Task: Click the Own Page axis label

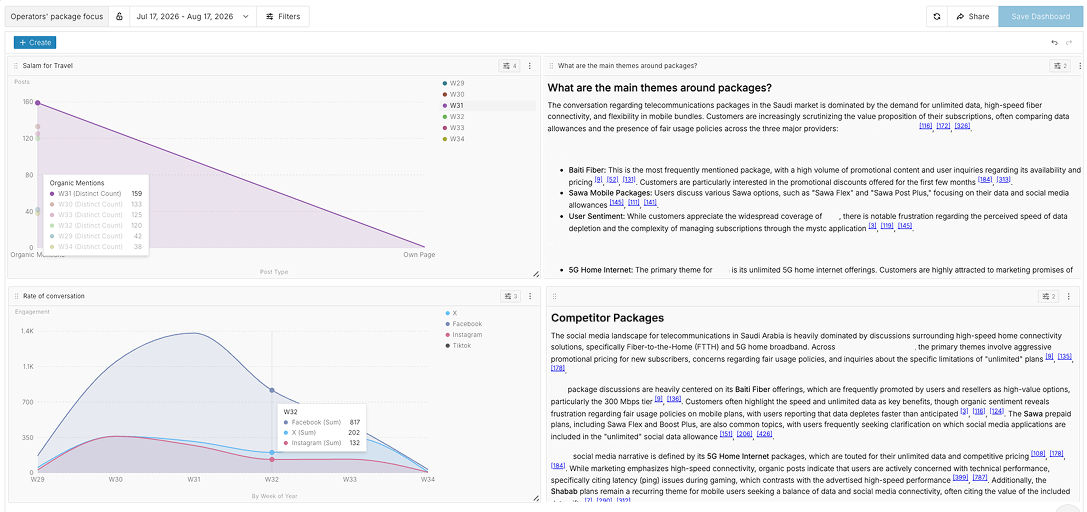Action: click(419, 255)
